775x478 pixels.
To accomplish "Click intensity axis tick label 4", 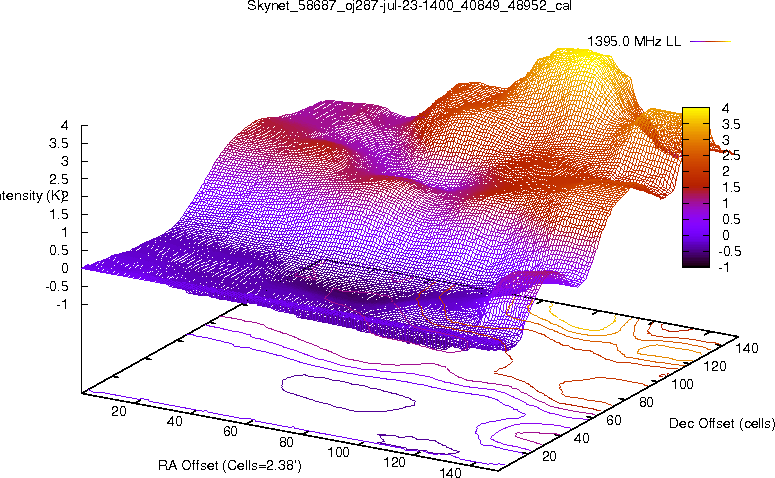I will pos(64,125).
